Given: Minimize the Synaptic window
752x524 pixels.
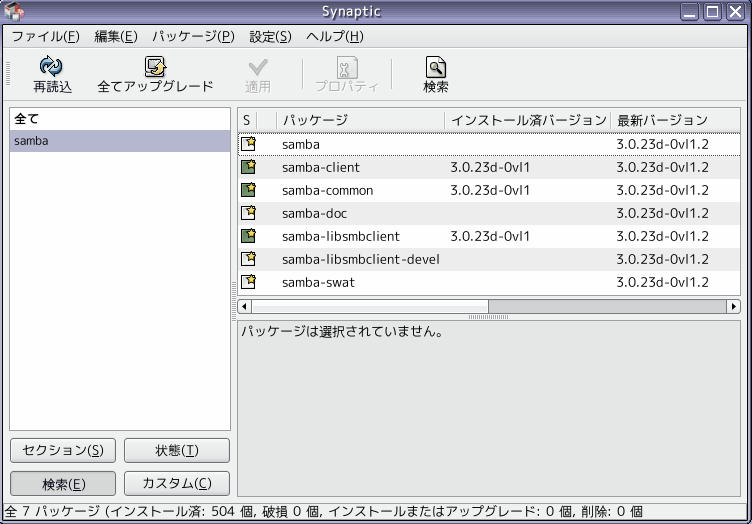Looking at the screenshot, I should click(x=689, y=12).
